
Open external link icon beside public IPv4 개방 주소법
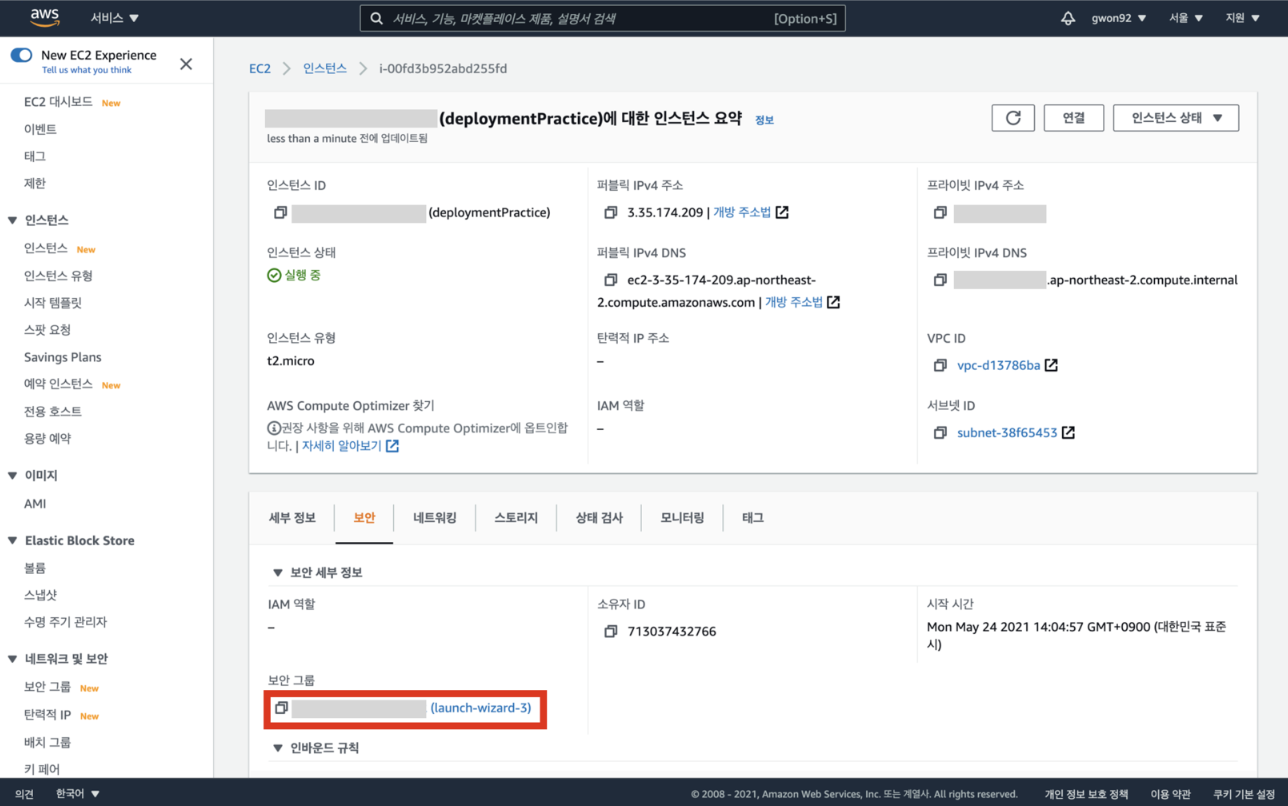(782, 213)
